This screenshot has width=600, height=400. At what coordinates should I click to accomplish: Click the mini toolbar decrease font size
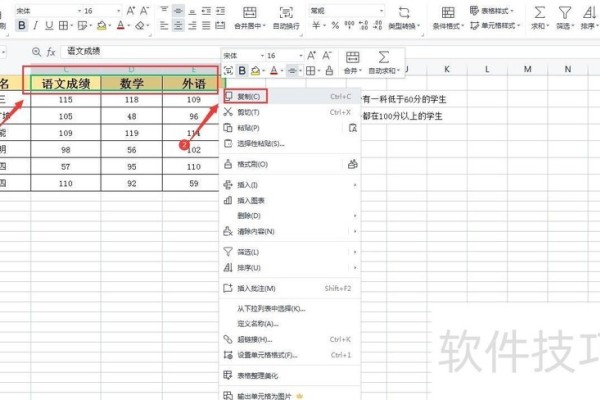(326, 56)
